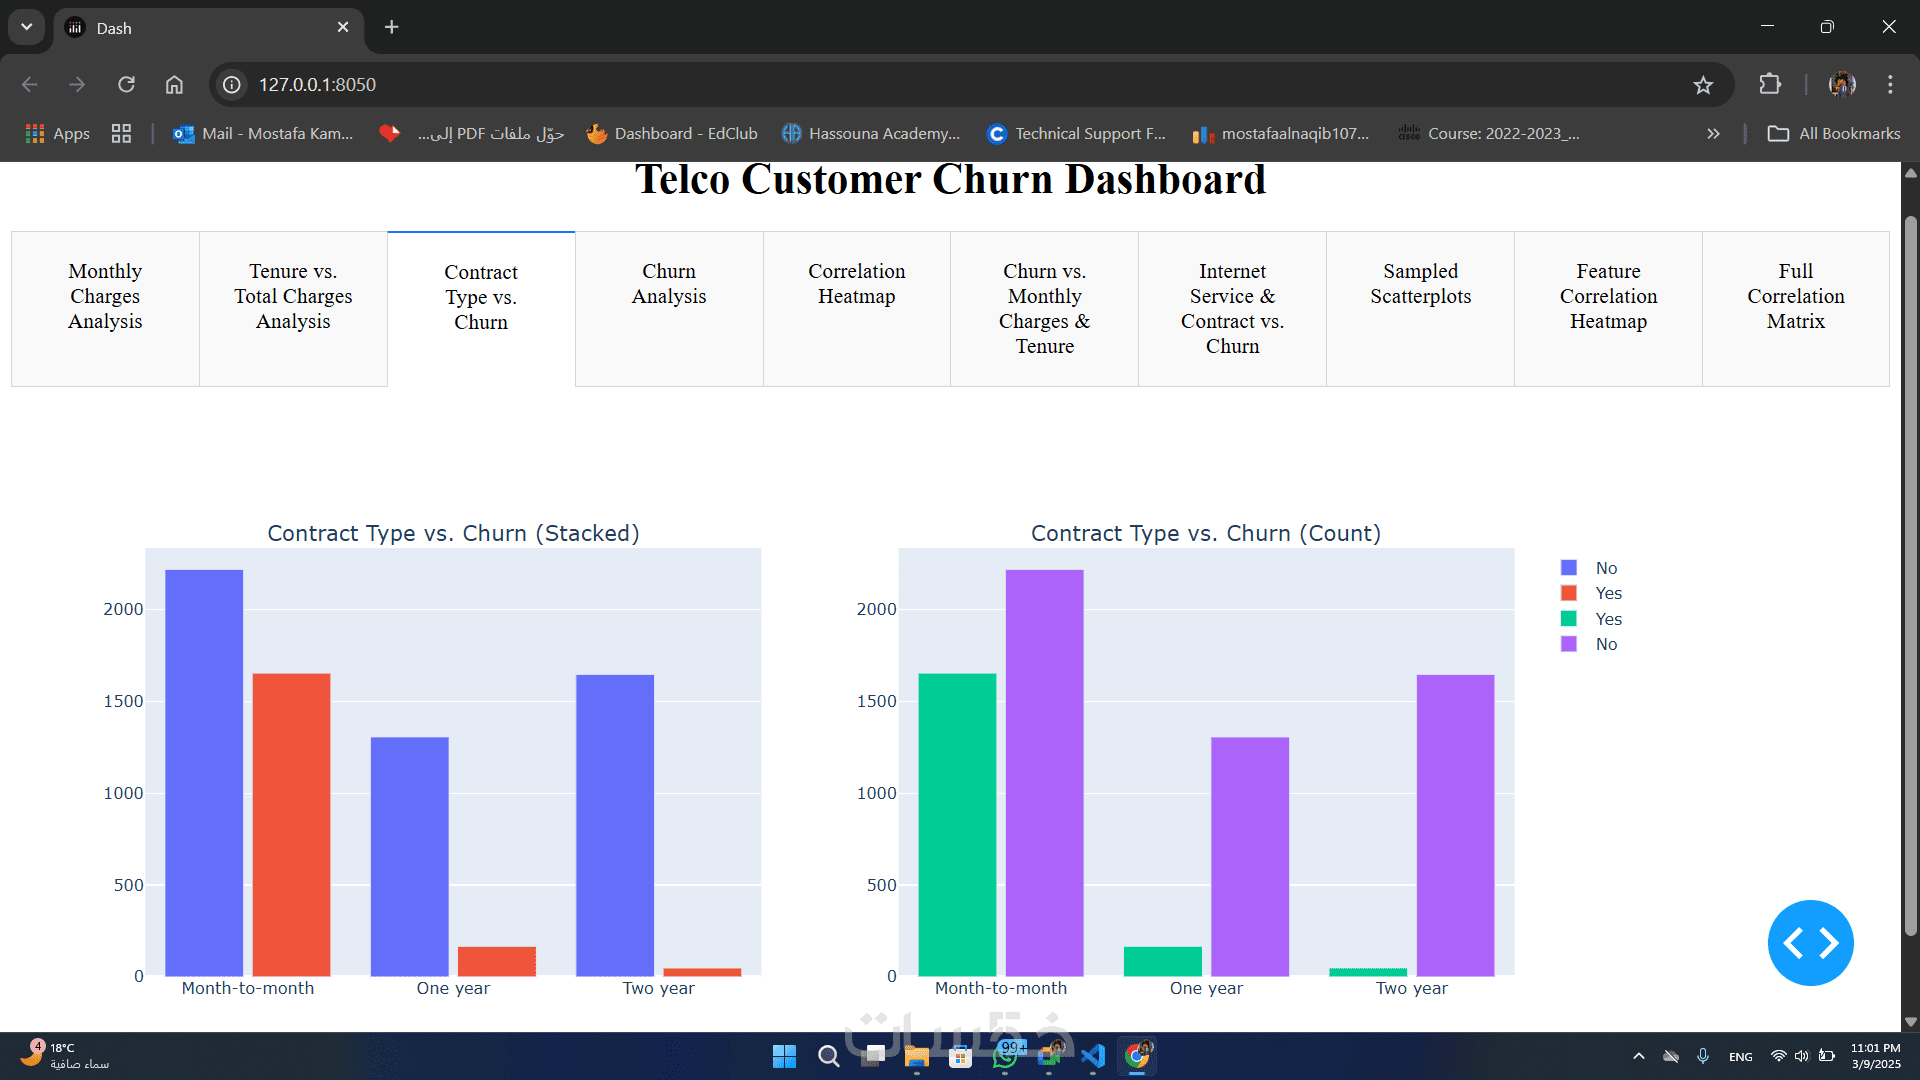Click the purple No legend color swatch
This screenshot has width=1920, height=1080.
(1569, 644)
